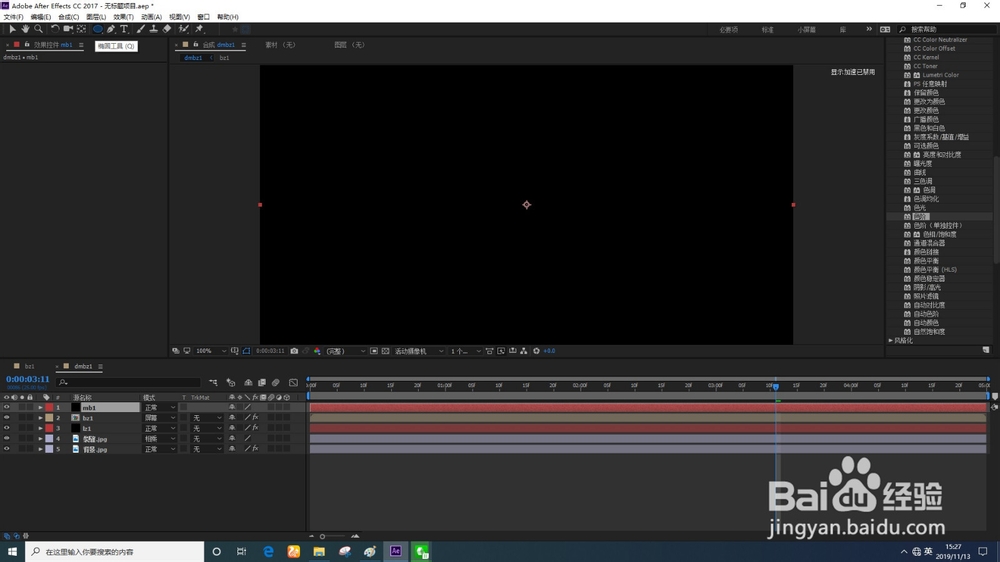
Task: Toggle shy switch for mb1 layer
Action: [x=232, y=407]
